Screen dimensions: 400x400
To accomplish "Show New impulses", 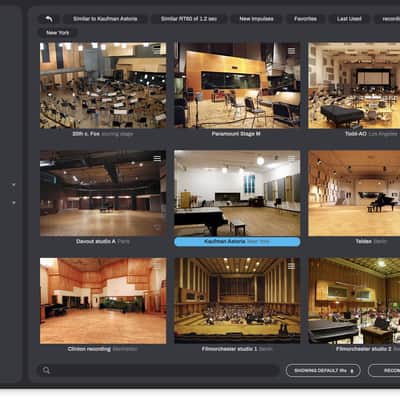I will 256,19.
